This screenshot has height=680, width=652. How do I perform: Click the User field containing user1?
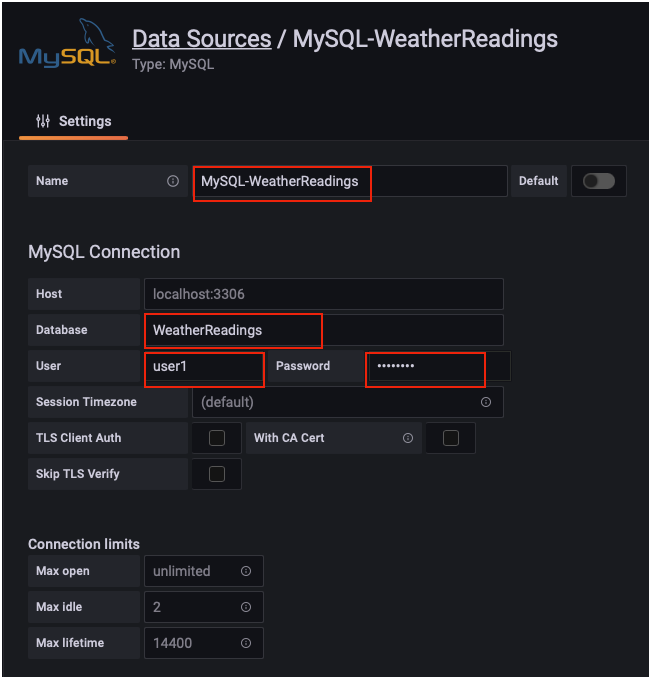tap(204, 366)
